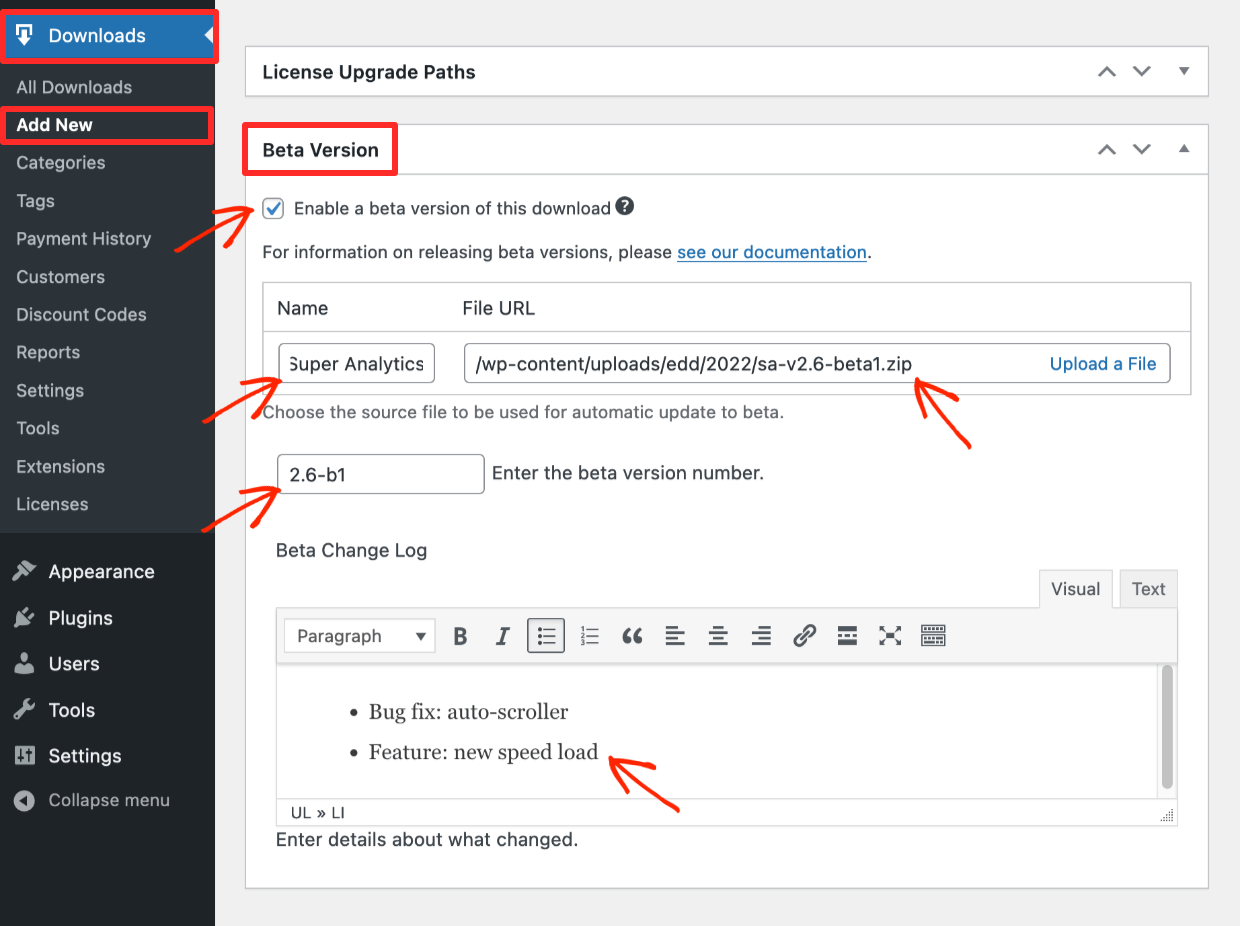
Task: Switch to the Visual editor tab
Action: click(1076, 589)
